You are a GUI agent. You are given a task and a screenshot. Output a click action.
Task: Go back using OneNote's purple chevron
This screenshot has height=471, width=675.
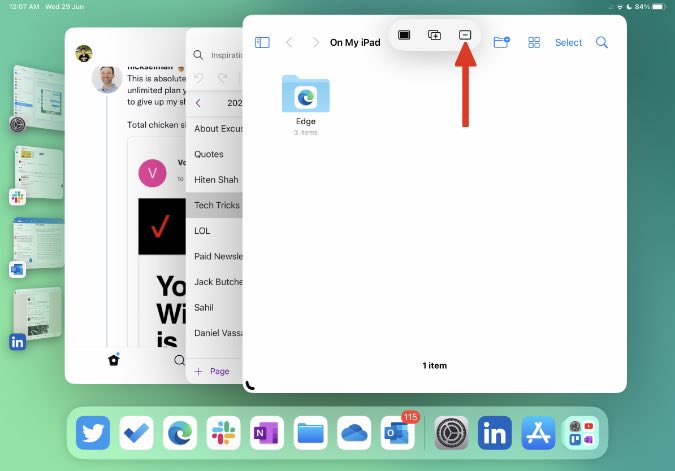click(198, 103)
